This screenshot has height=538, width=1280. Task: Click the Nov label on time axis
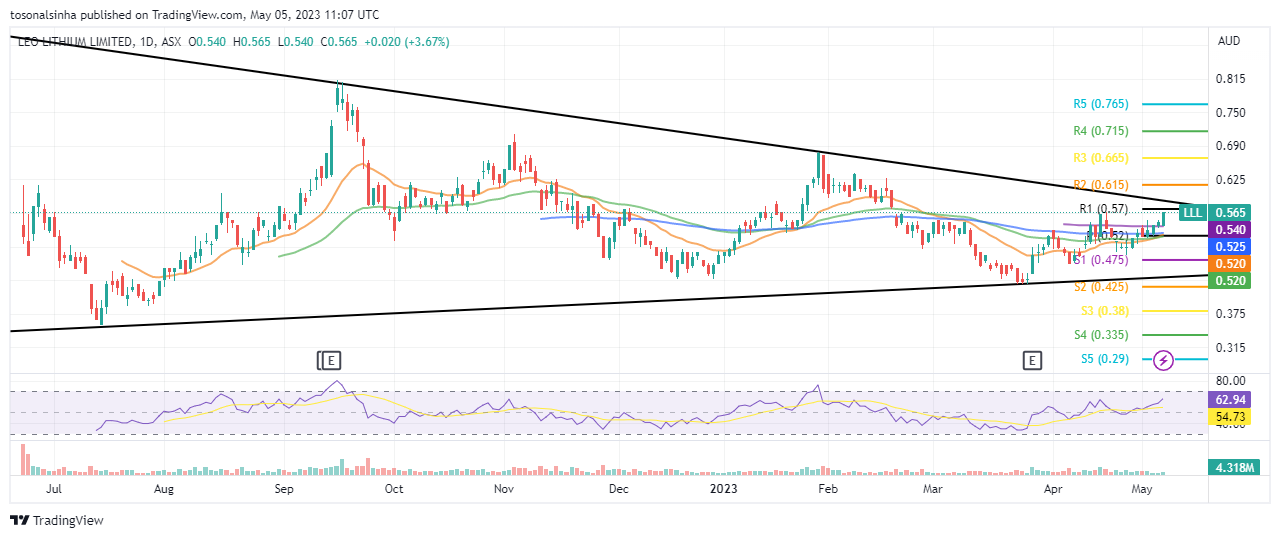(x=503, y=490)
